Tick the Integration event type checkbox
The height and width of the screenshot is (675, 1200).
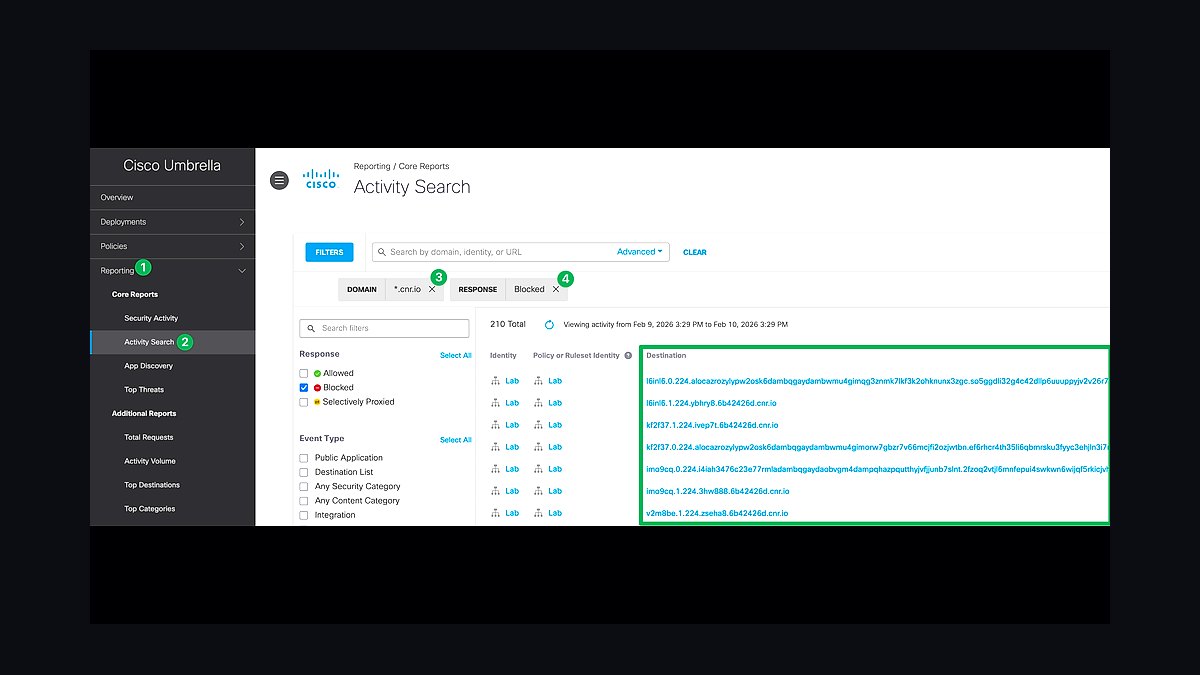click(x=304, y=515)
